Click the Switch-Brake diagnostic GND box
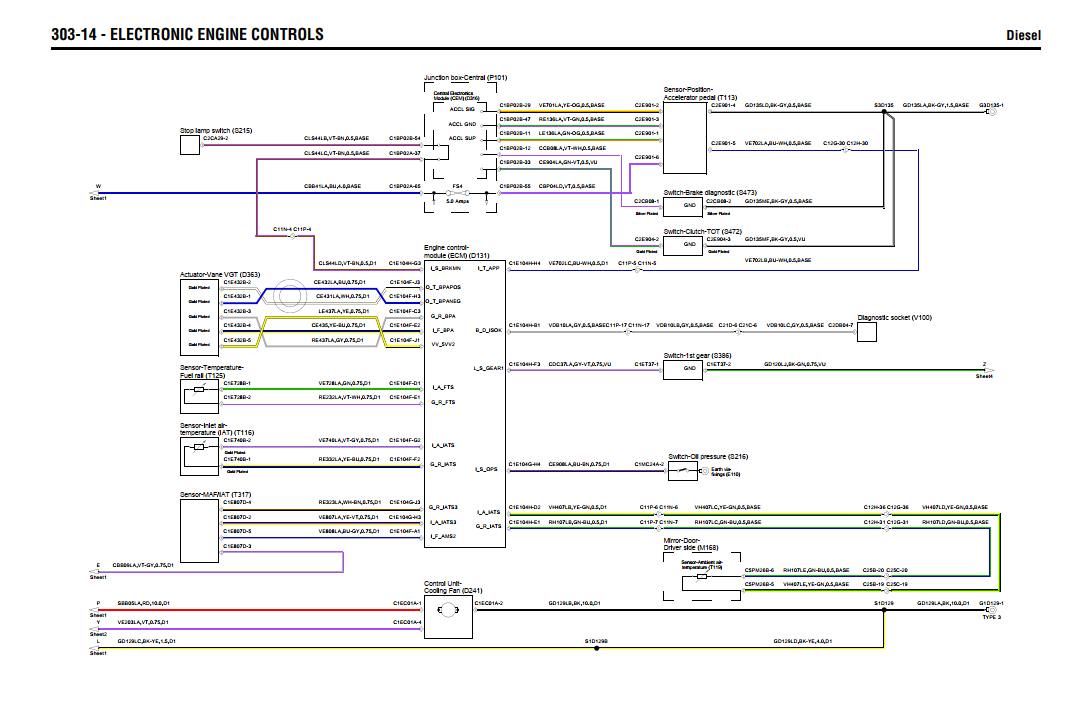 click(x=688, y=206)
